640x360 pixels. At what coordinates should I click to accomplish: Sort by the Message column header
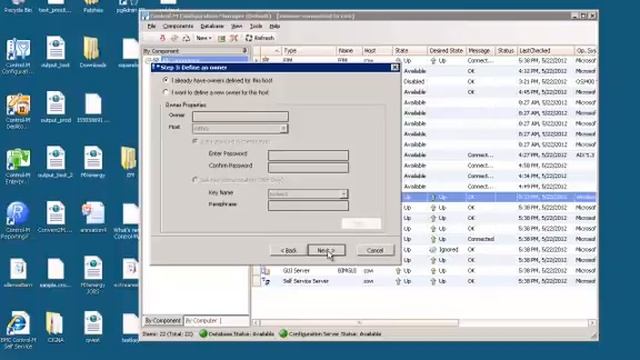click(x=480, y=51)
